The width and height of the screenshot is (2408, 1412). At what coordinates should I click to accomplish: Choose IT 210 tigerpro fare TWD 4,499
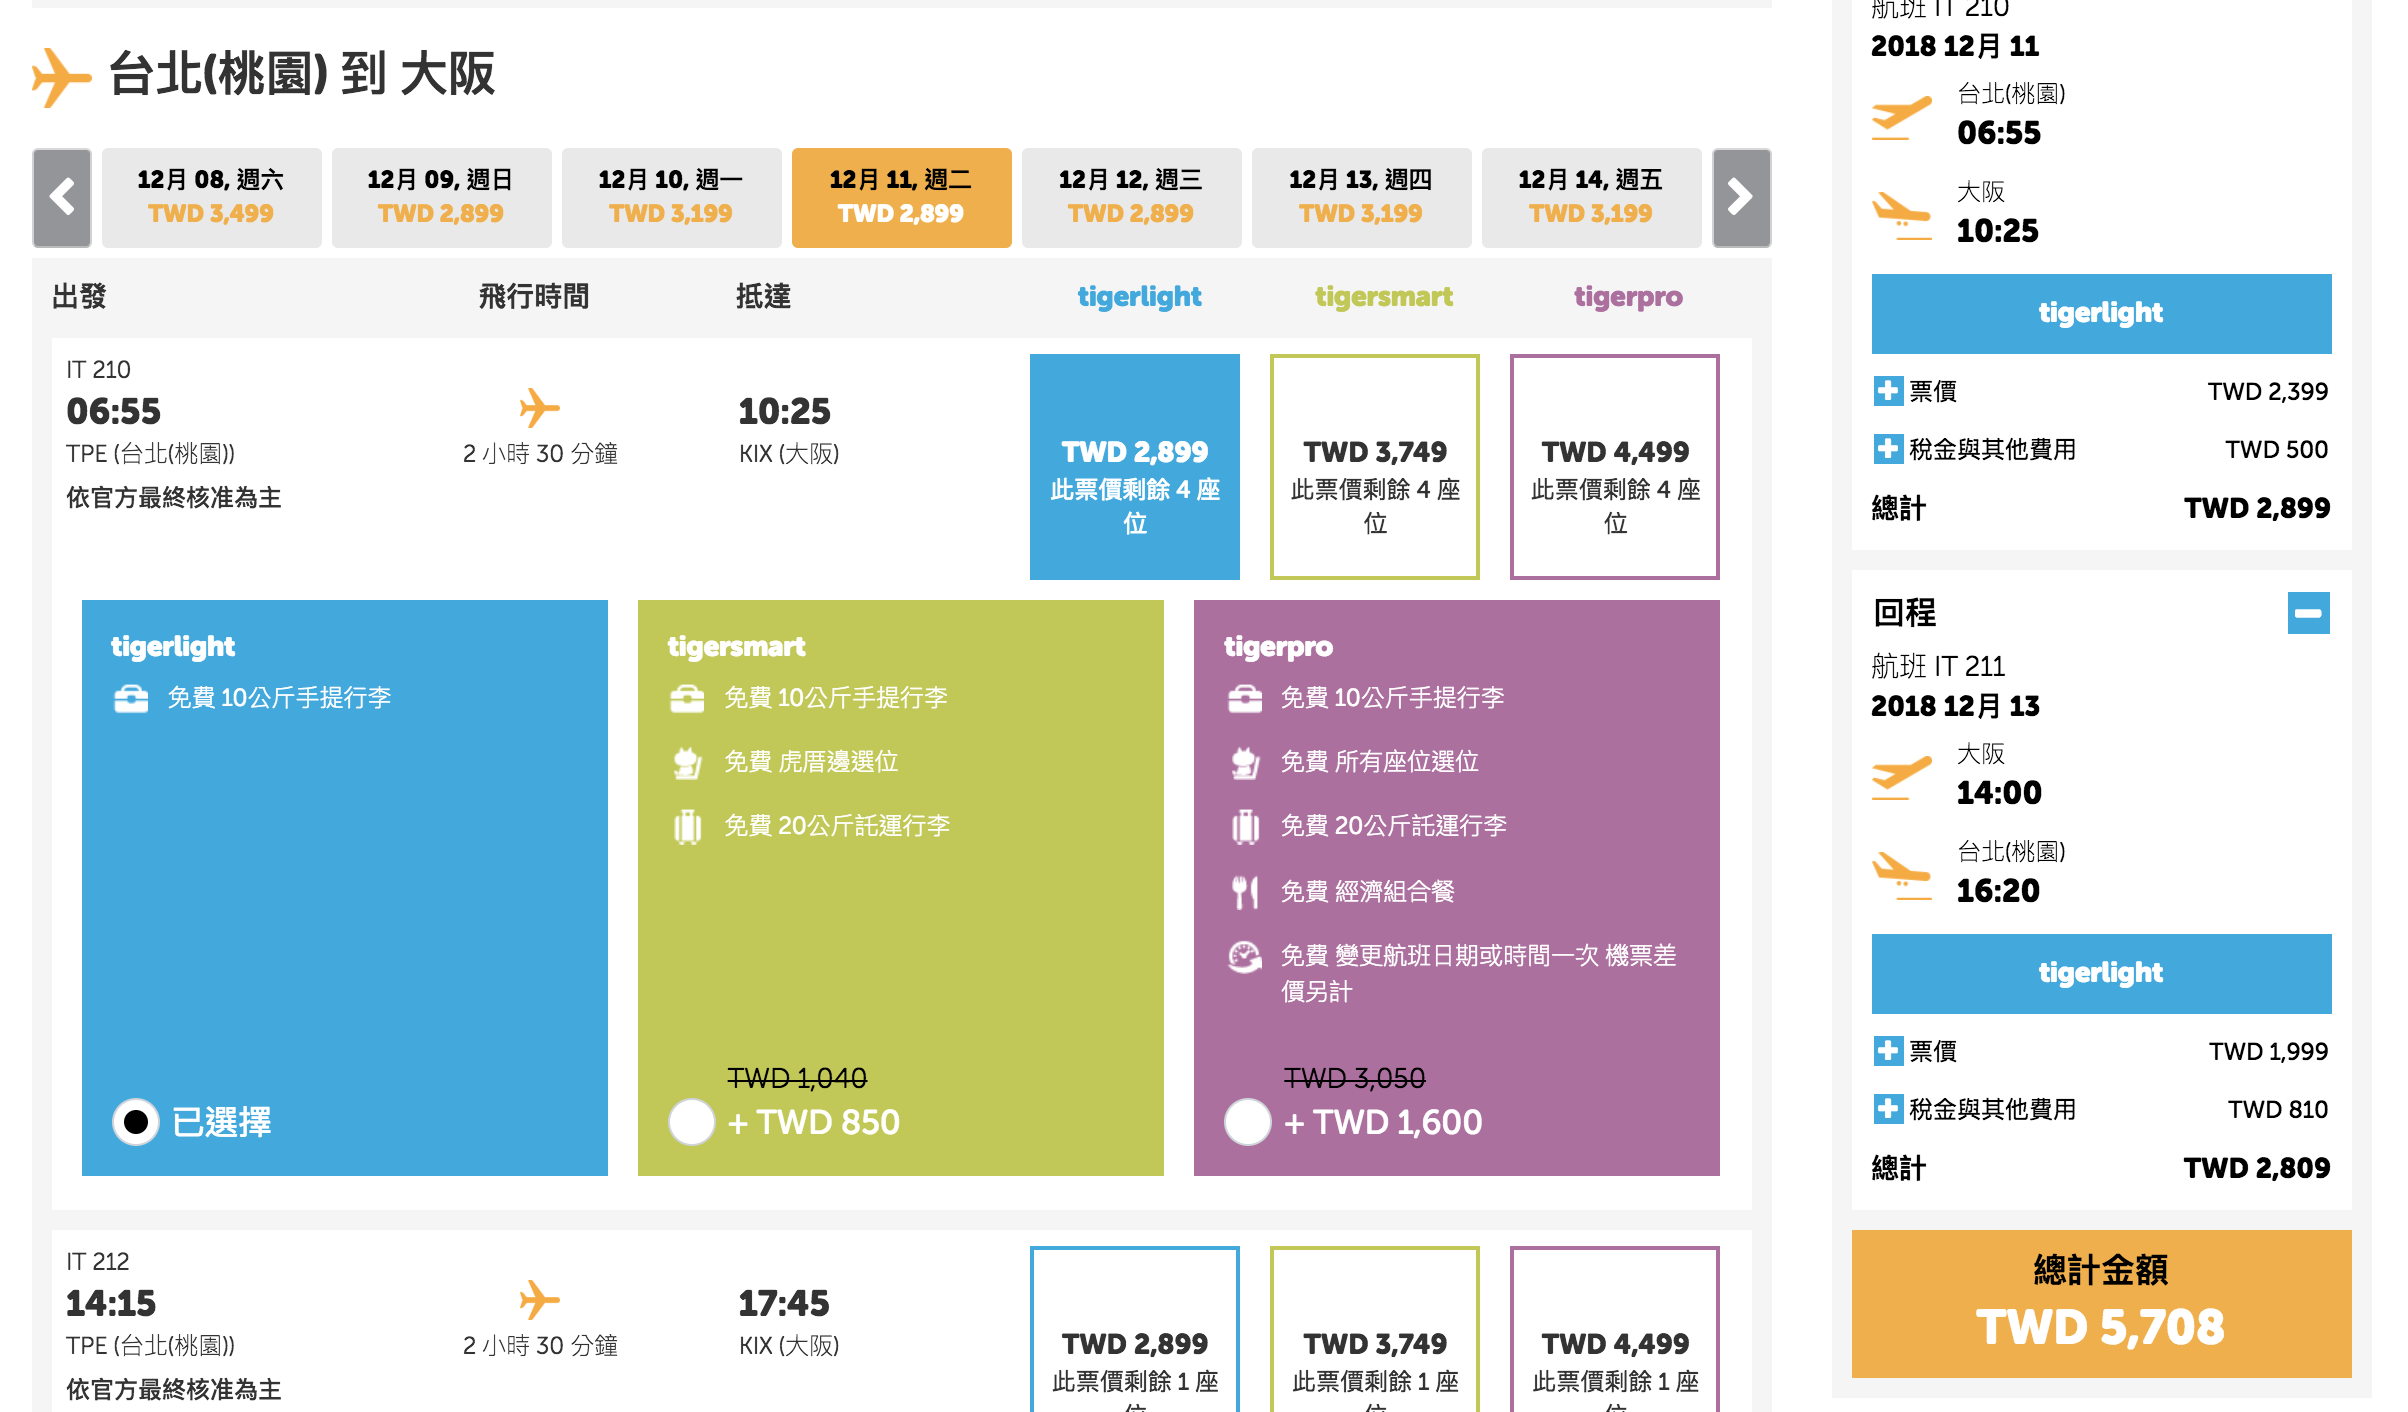tap(1615, 467)
